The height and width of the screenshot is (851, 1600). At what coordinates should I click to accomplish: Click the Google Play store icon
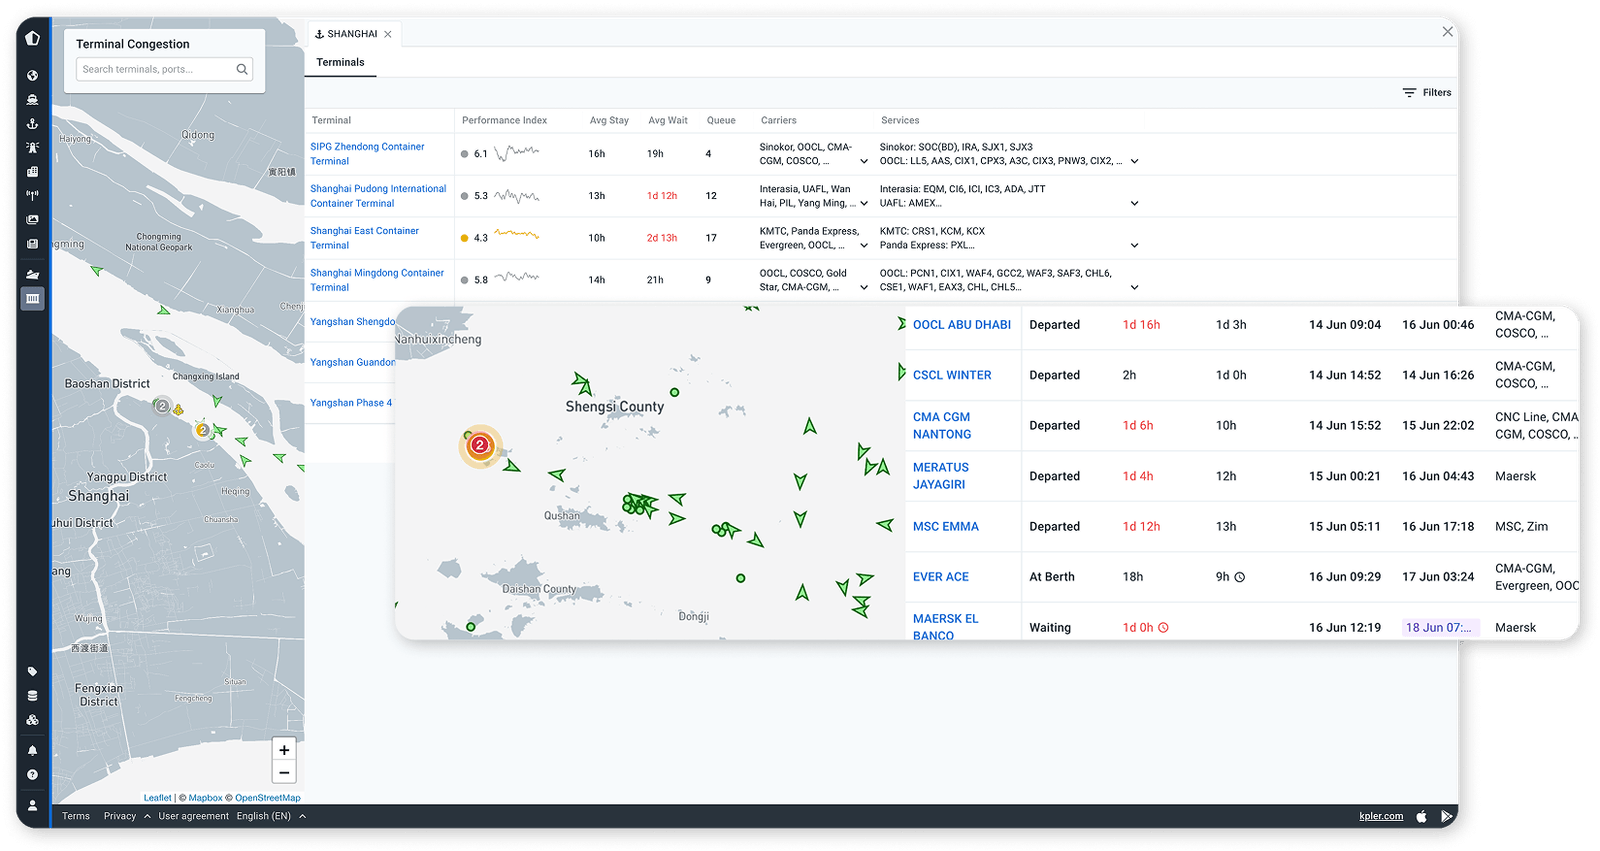[1446, 816]
